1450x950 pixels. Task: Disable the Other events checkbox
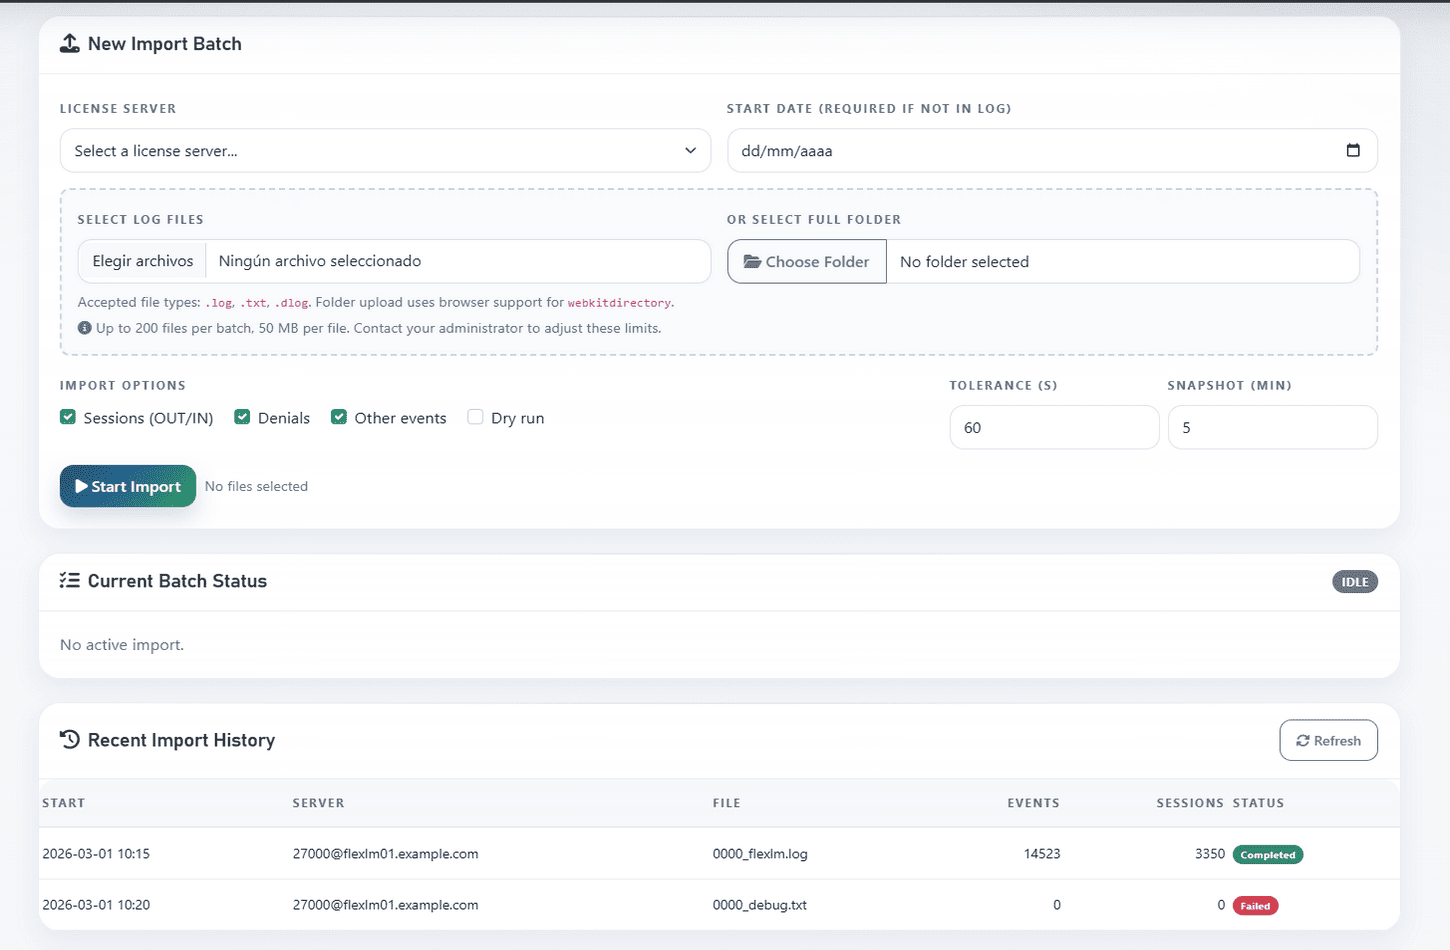[339, 417]
